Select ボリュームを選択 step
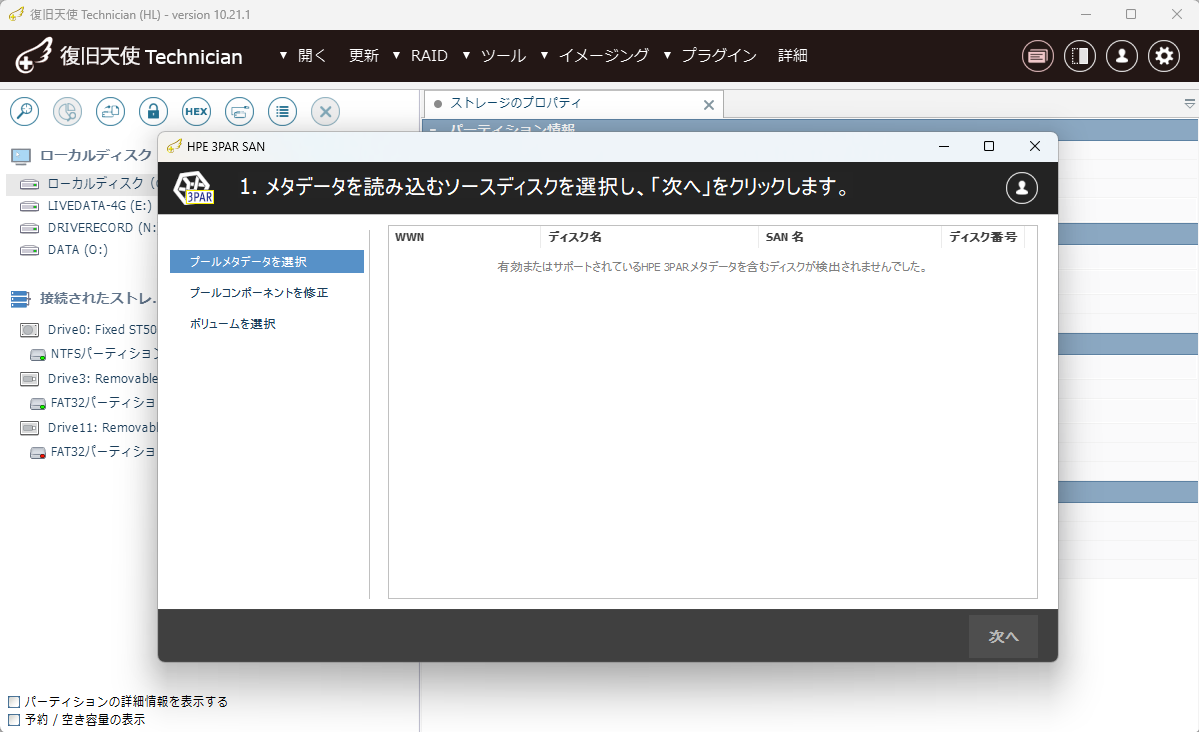Viewport: 1199px width, 732px height. coord(232,324)
